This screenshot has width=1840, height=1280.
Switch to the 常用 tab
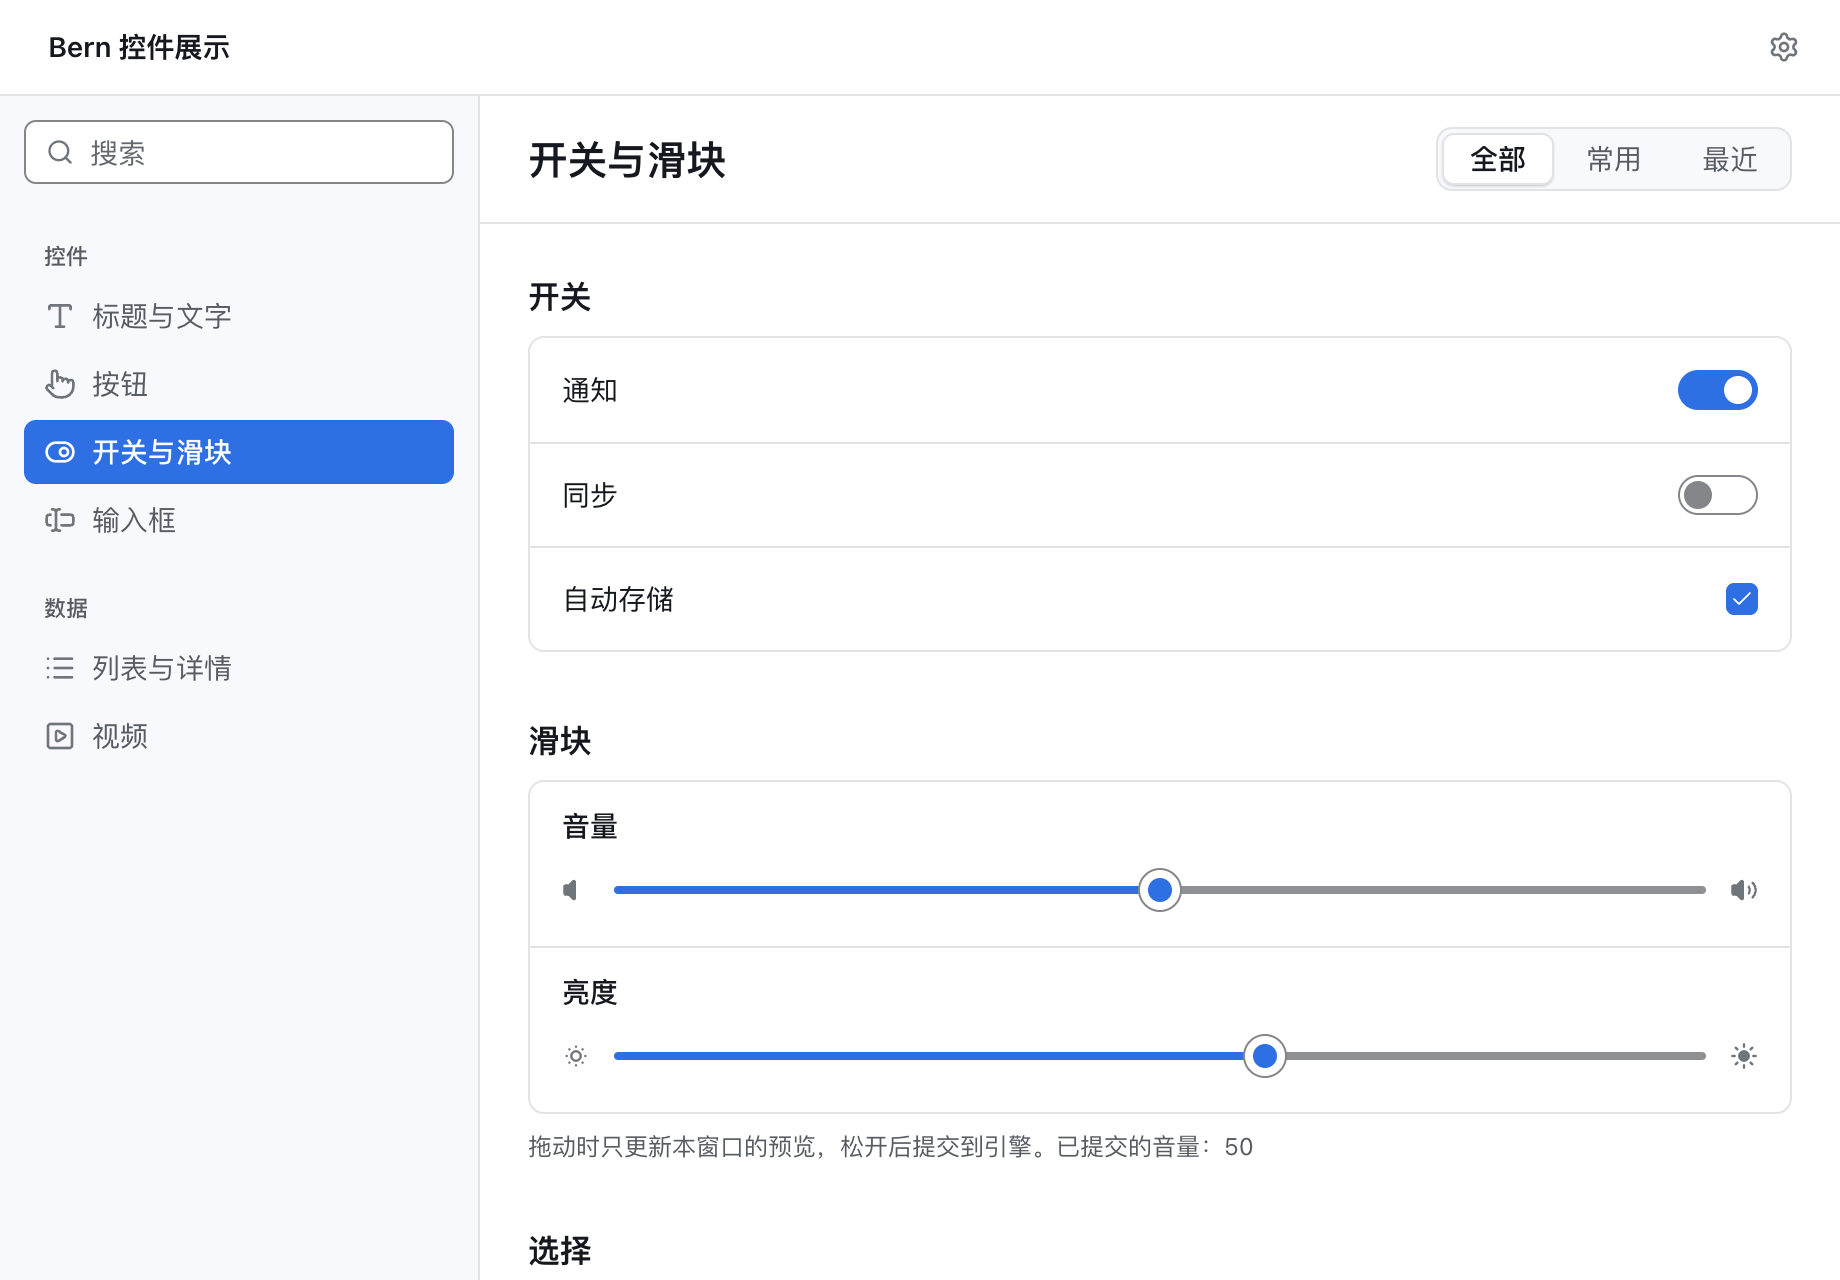(1614, 159)
